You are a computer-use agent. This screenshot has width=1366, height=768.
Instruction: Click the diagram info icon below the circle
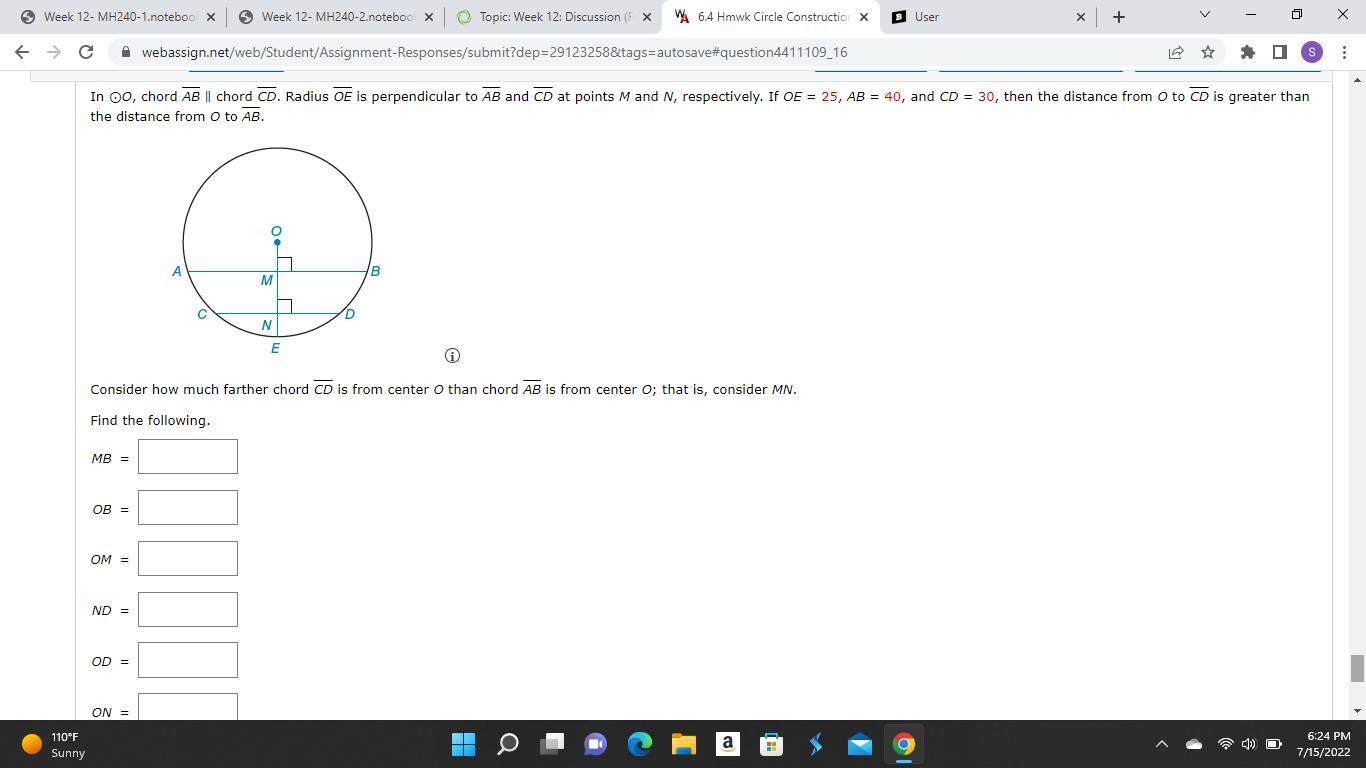pyautogui.click(x=452, y=356)
